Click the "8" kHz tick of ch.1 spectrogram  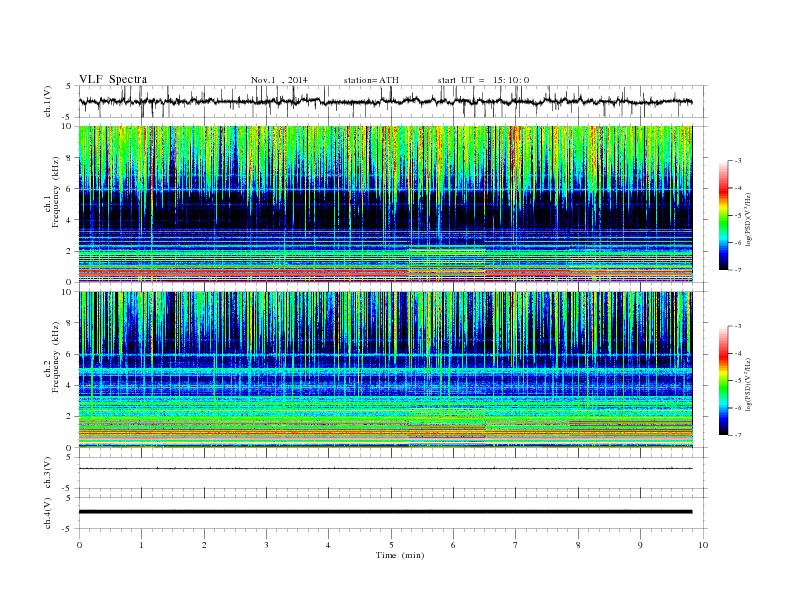click(x=70, y=158)
